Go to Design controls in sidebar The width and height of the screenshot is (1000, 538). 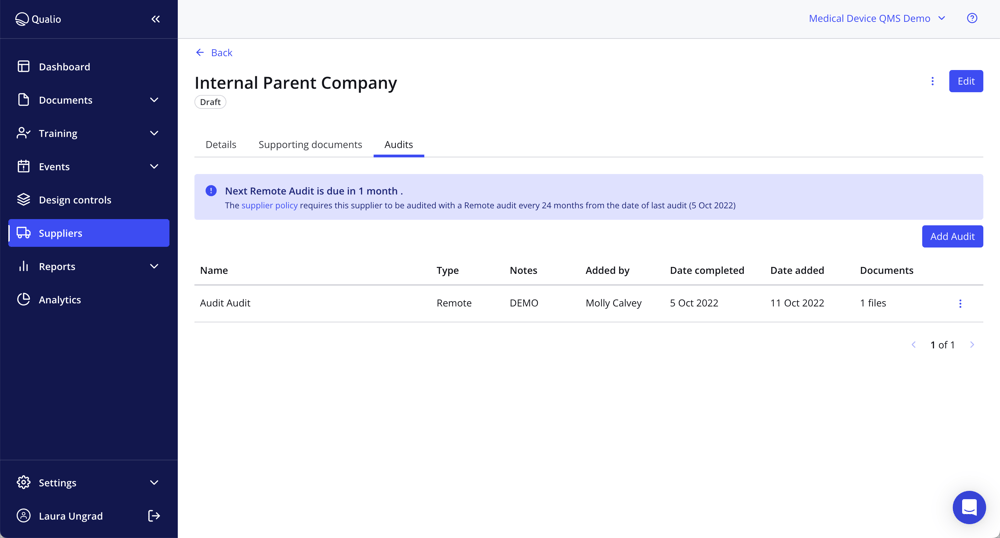75,200
